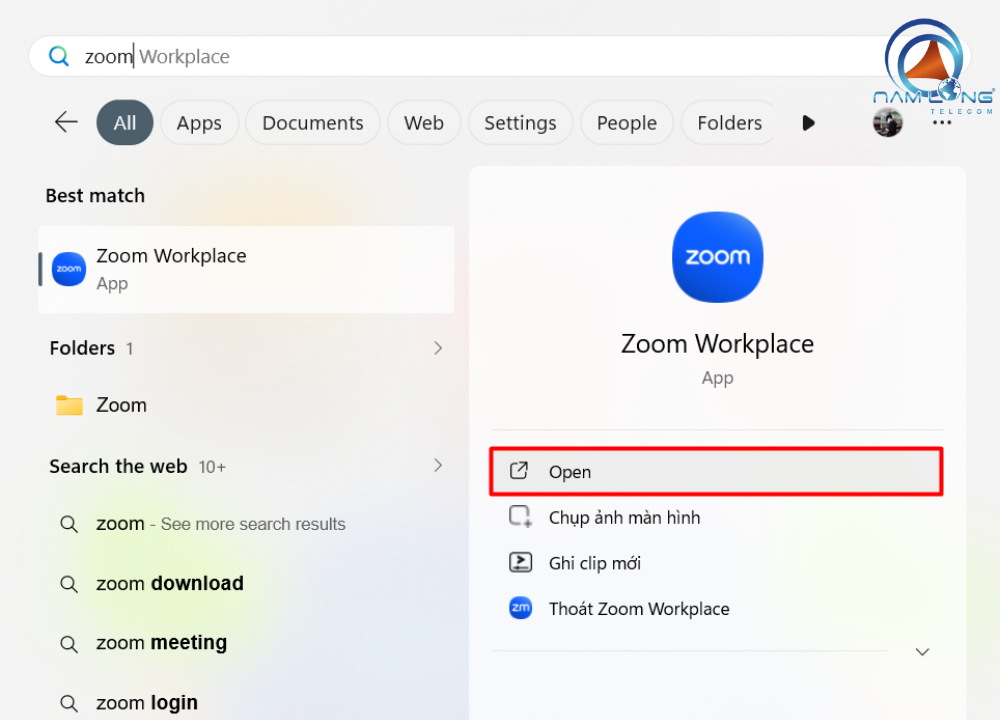This screenshot has height=720, width=1000.
Task: Open the user profile avatar
Action: click(x=887, y=122)
